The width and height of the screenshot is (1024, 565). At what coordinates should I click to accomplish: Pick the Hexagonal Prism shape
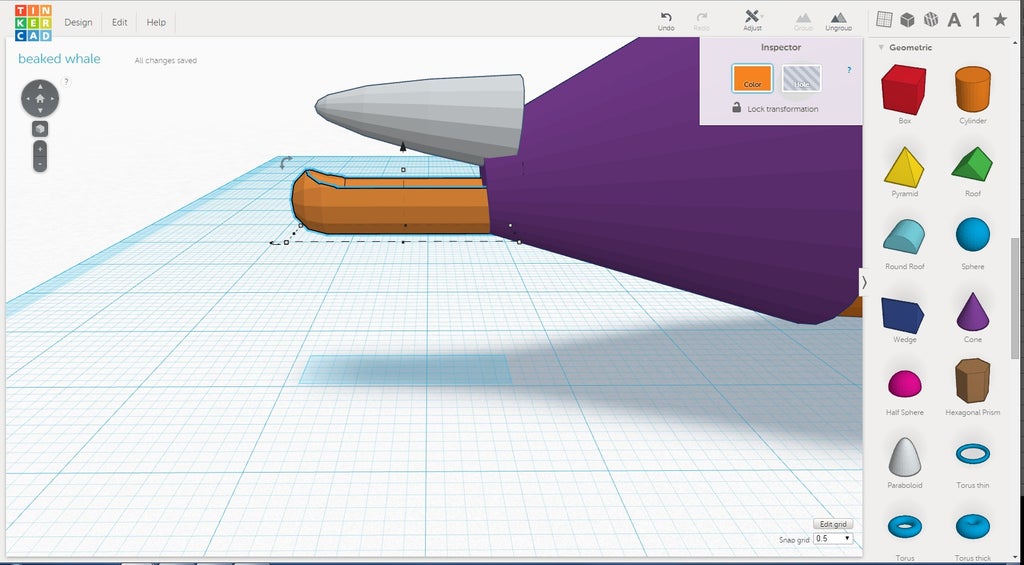[972, 380]
